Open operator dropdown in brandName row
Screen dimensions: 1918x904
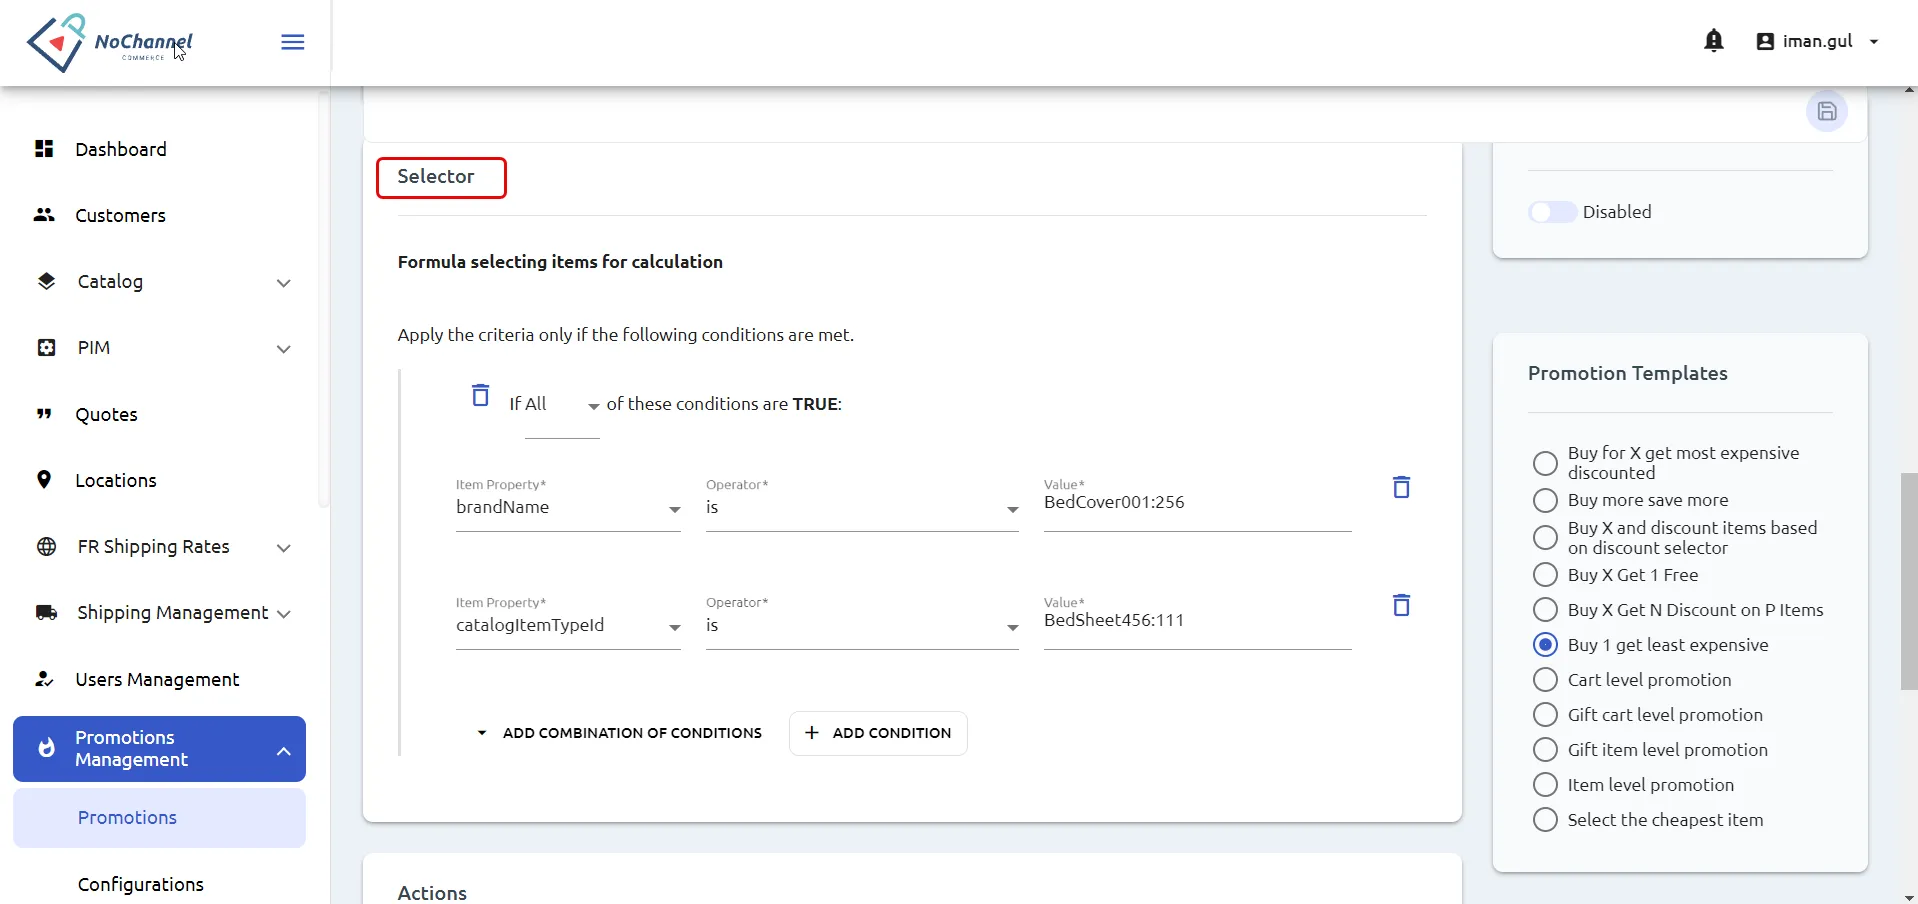pos(862,508)
